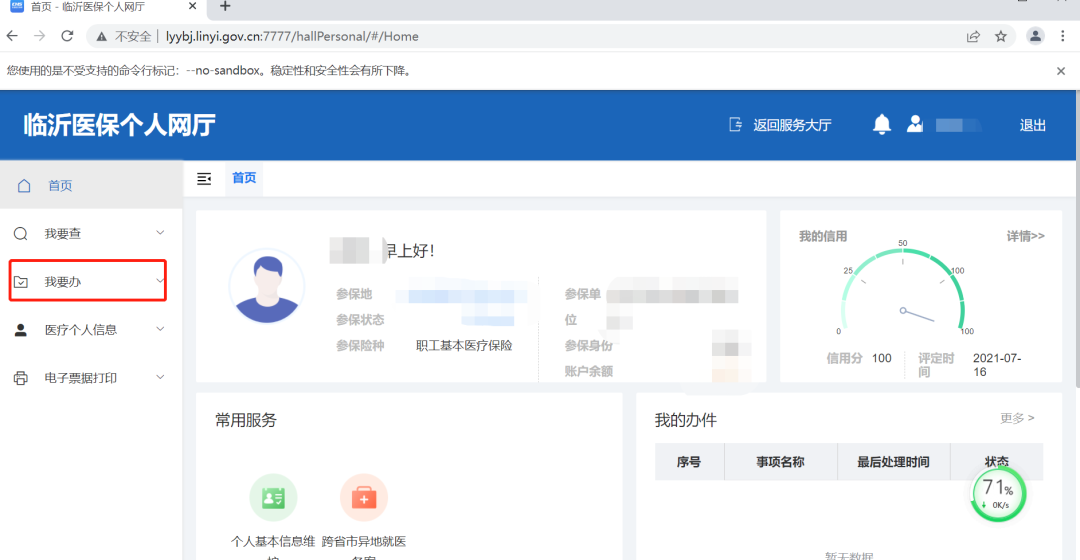Open 跨省市异地就医备案 service icon

point(363,497)
